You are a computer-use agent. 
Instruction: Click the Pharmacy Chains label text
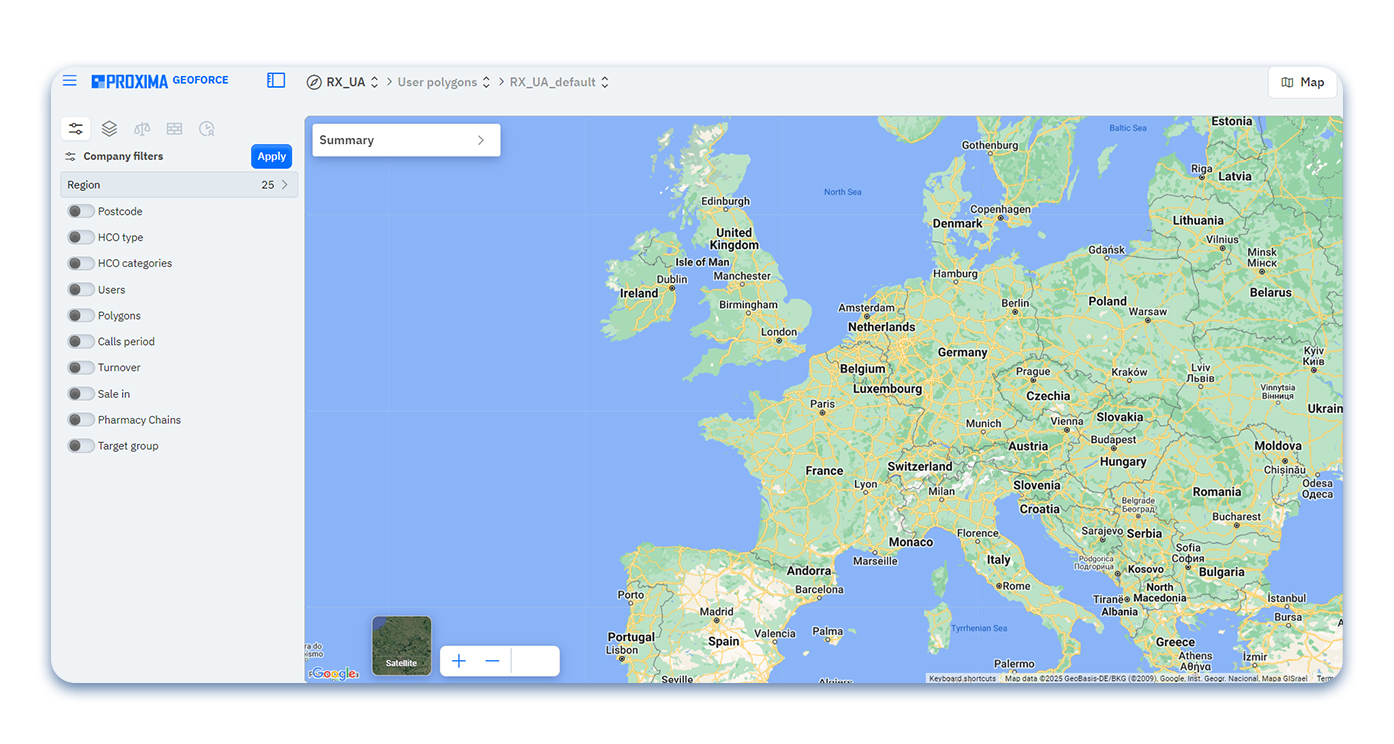point(139,420)
